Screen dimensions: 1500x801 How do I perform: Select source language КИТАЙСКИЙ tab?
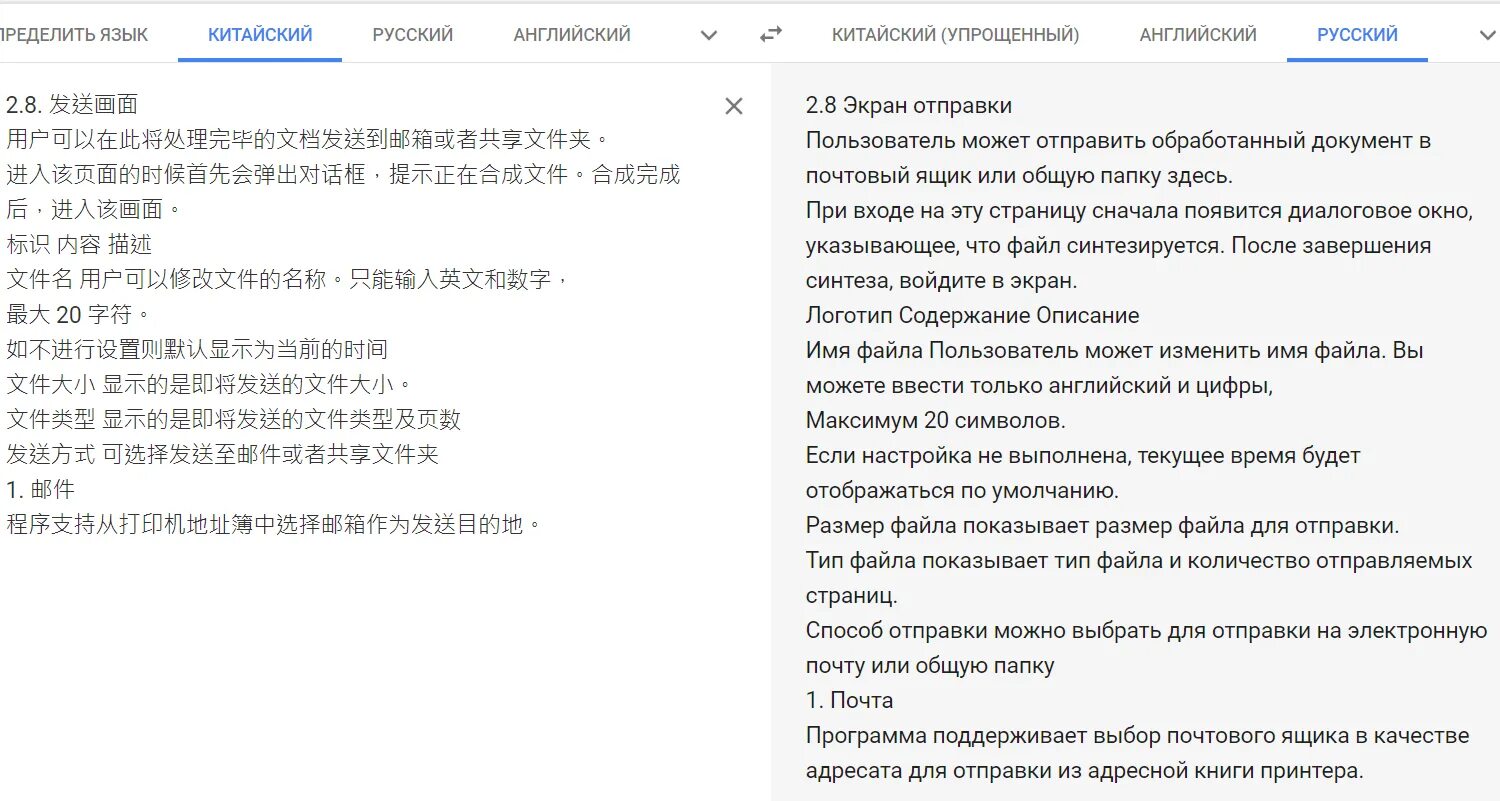coord(260,35)
